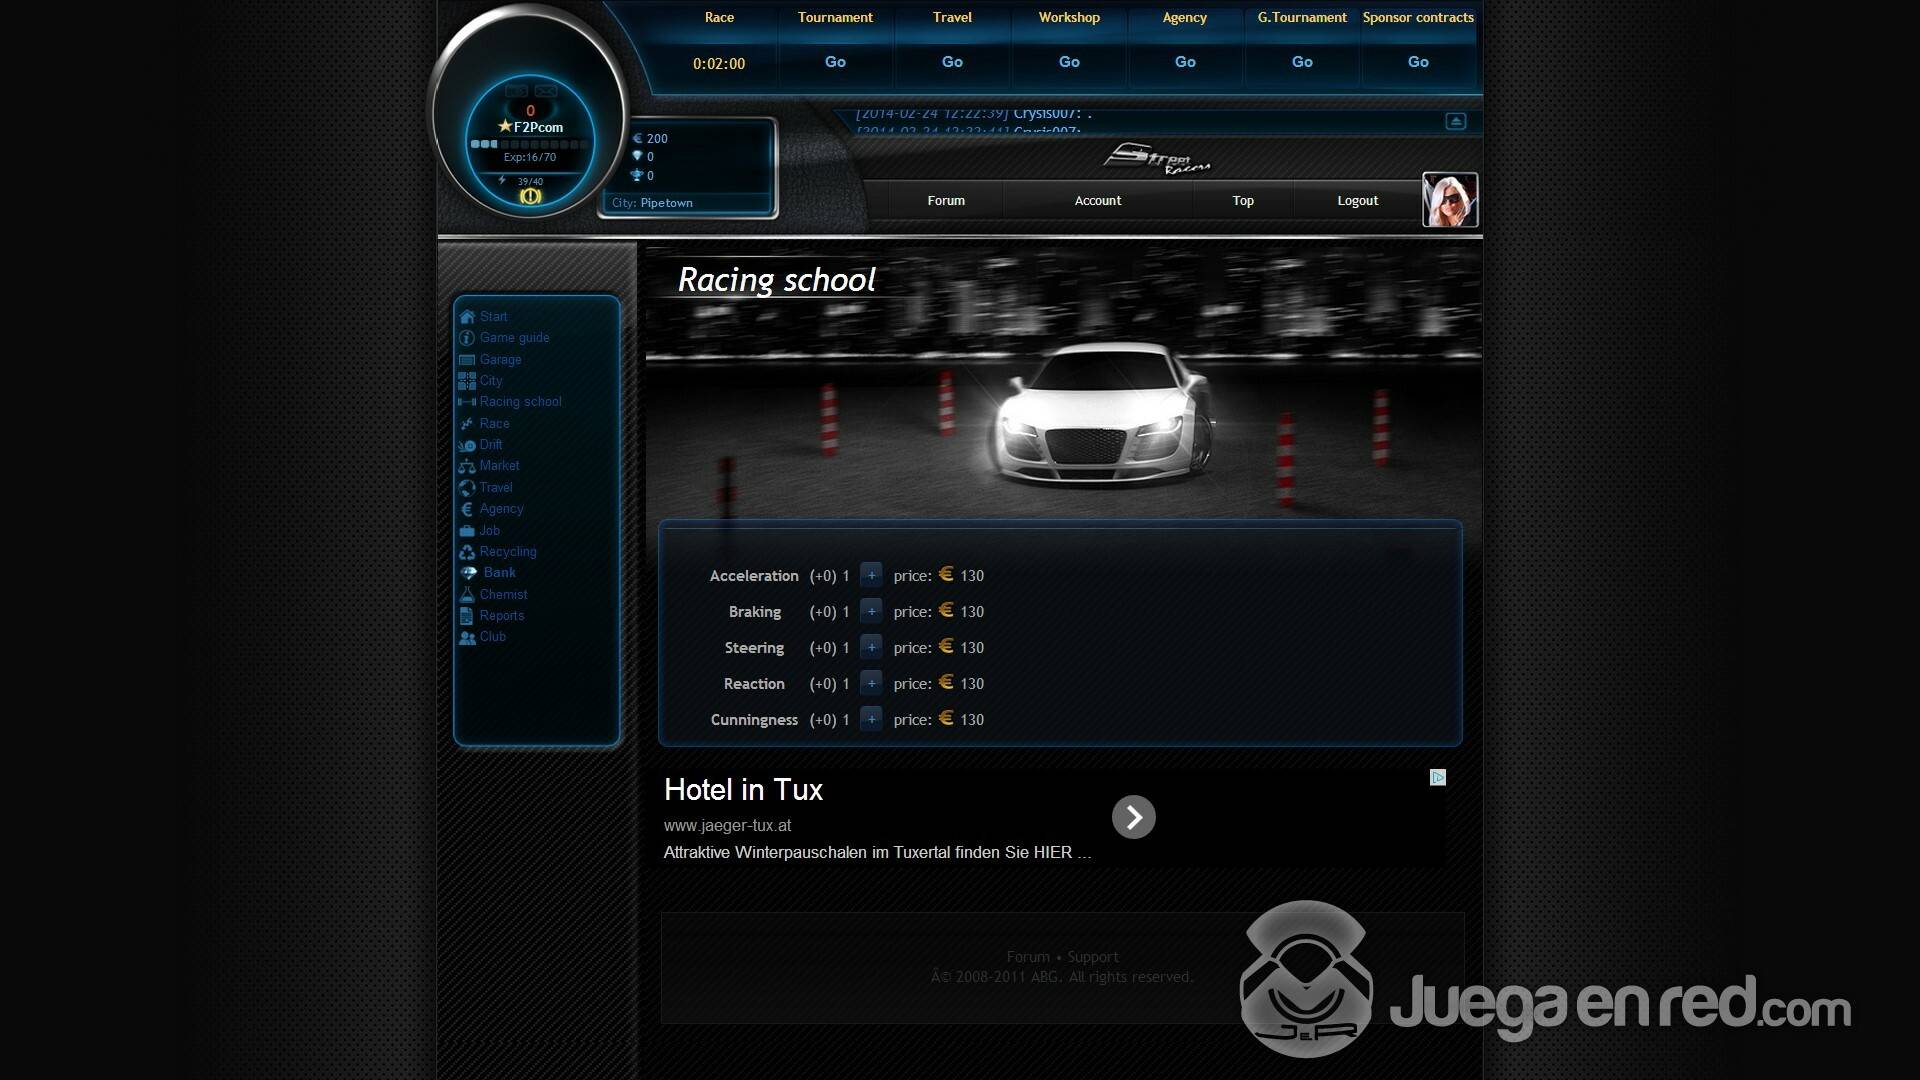
Task: Click the ad's round arrow button
Action: 1133,818
